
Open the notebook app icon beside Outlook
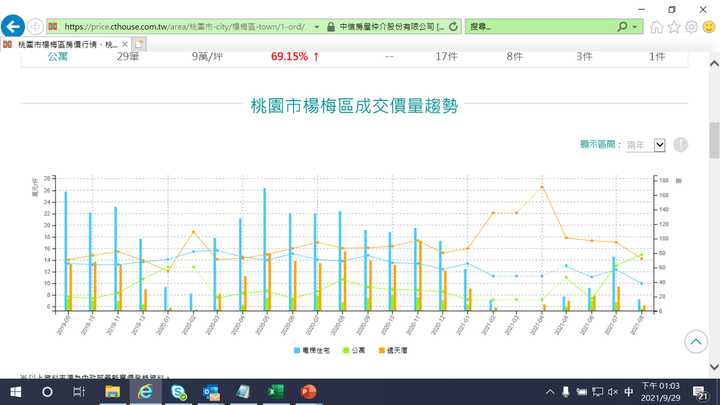243,392
